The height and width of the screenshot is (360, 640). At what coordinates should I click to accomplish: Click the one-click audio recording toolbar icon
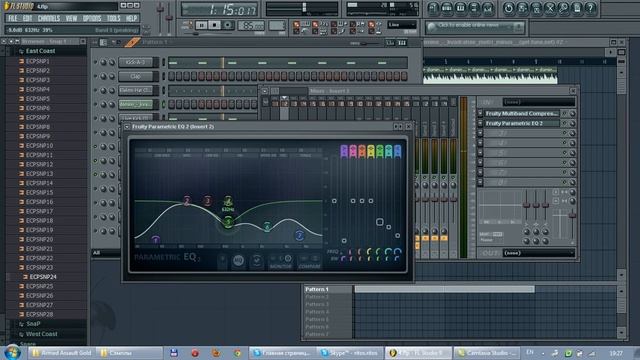pyautogui.click(x=522, y=8)
